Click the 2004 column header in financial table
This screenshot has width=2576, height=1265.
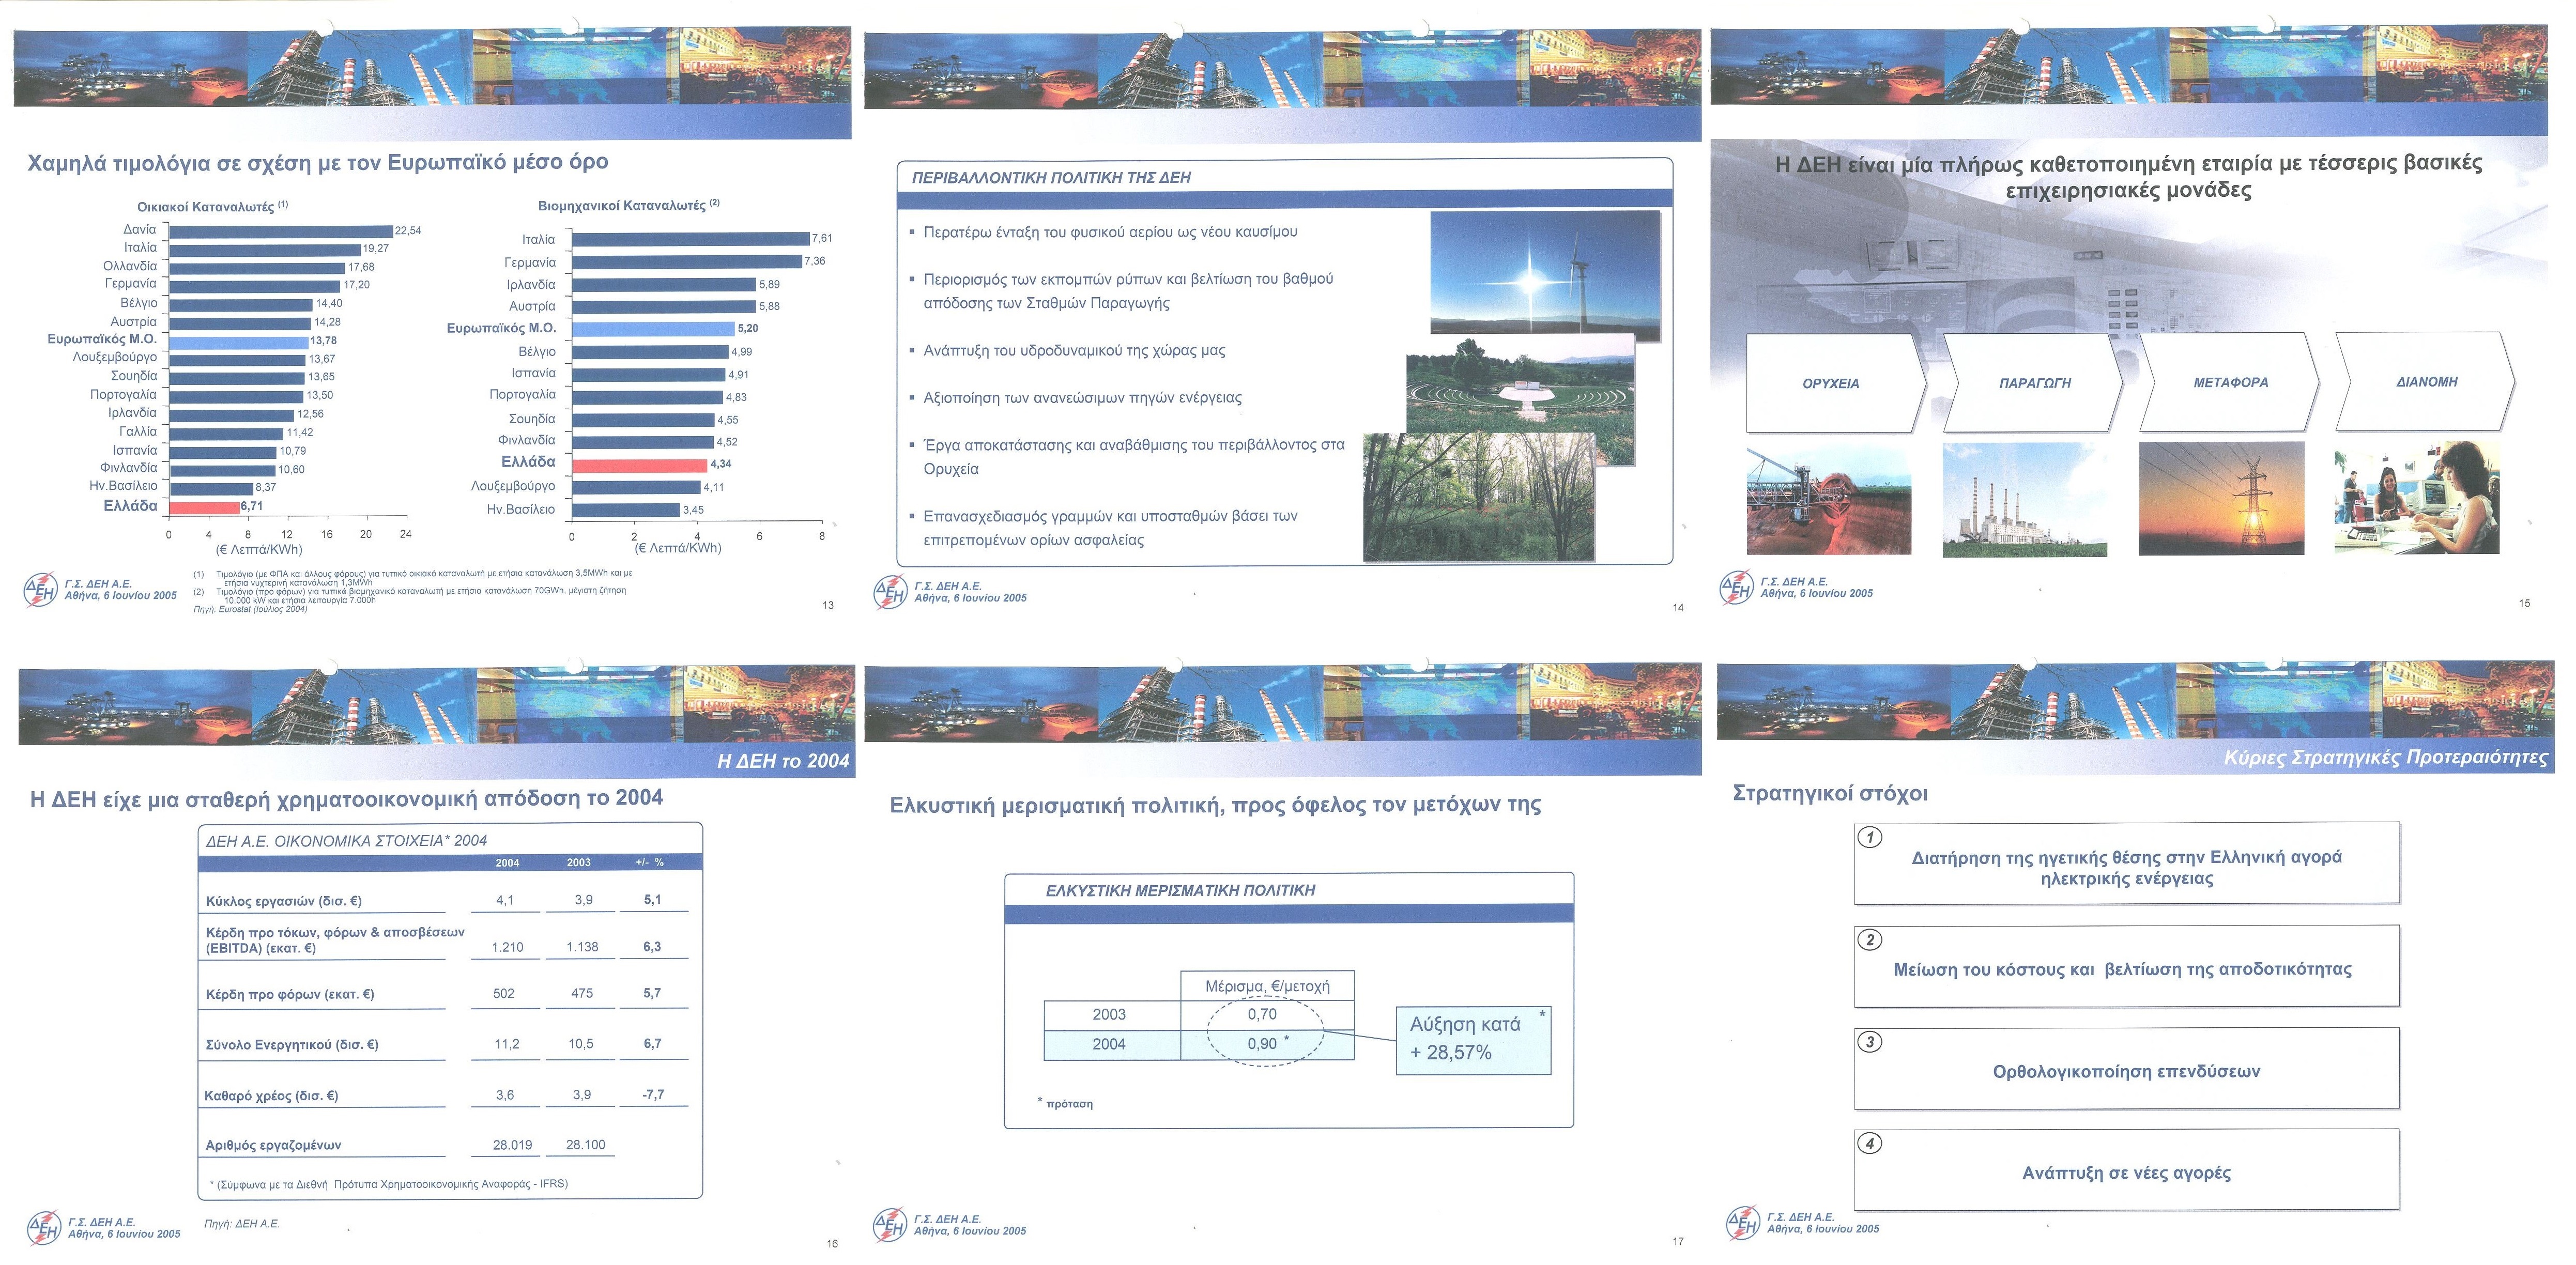click(x=507, y=863)
